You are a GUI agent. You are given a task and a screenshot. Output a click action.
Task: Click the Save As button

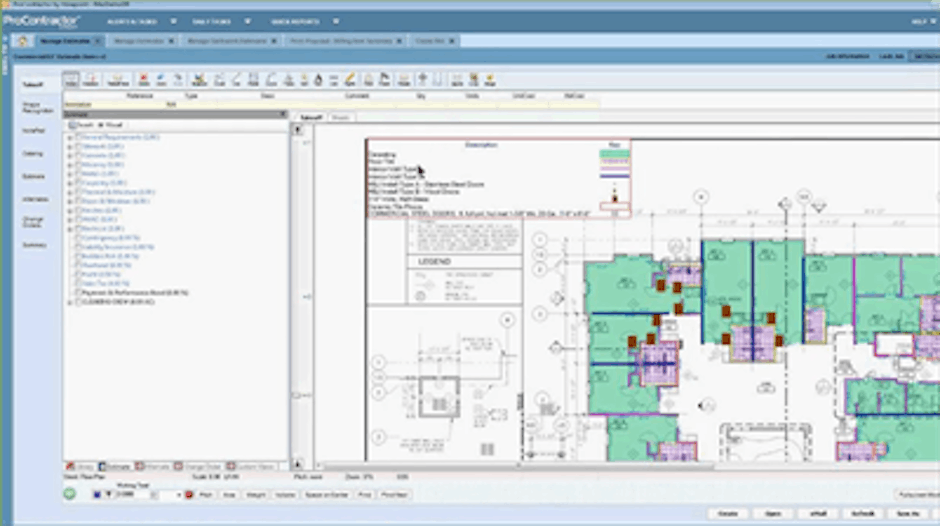pos(908,513)
